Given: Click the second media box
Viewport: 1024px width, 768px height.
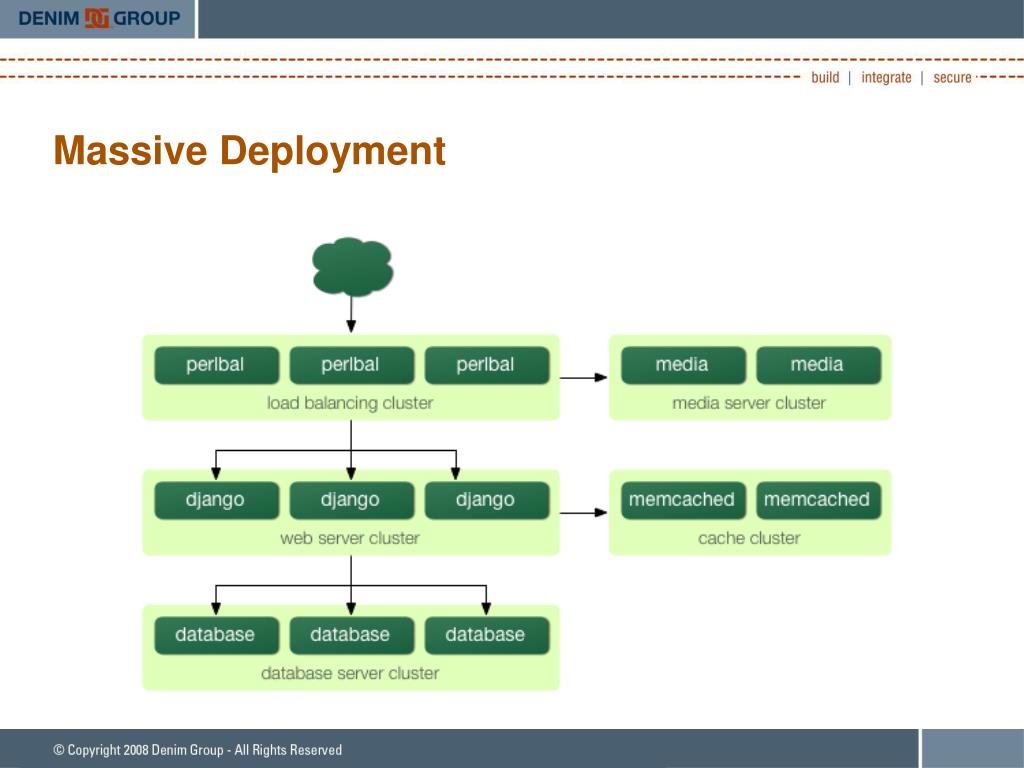Looking at the screenshot, I should 818,365.
